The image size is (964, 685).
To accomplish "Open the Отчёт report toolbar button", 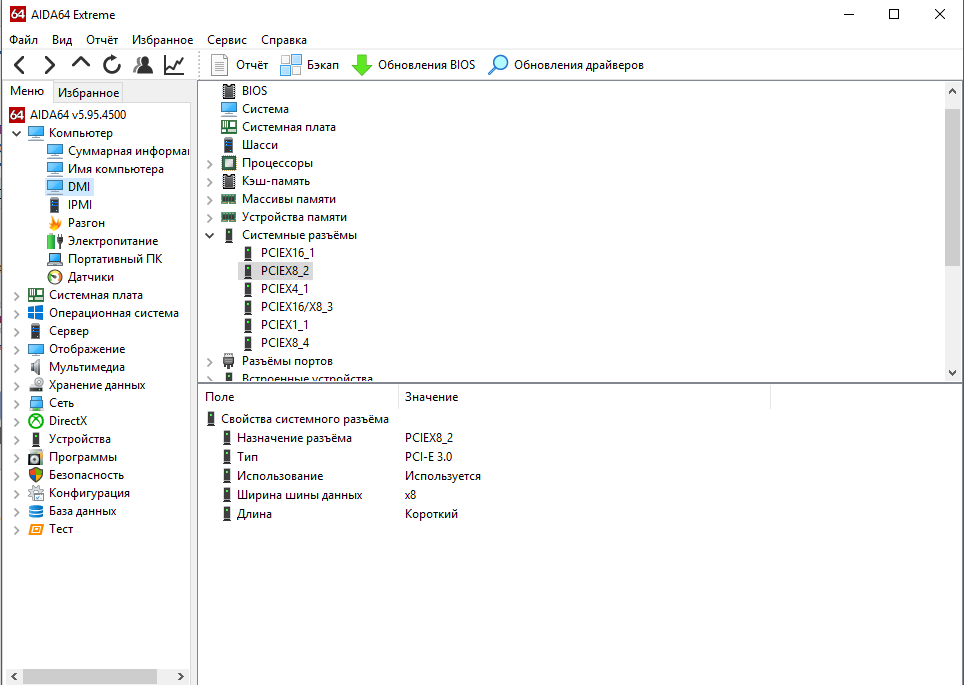I will coord(239,65).
